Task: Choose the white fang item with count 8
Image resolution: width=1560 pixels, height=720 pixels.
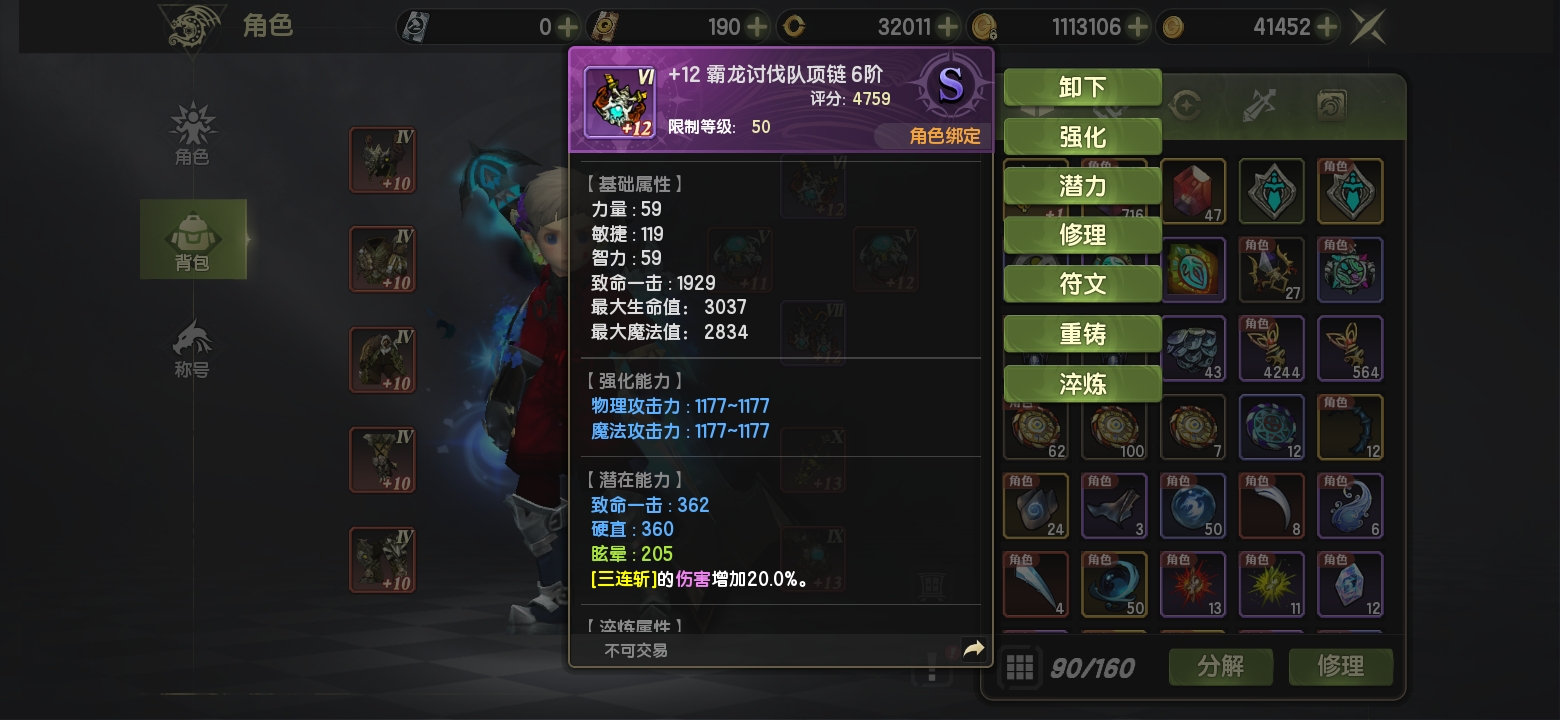Action: [1272, 506]
